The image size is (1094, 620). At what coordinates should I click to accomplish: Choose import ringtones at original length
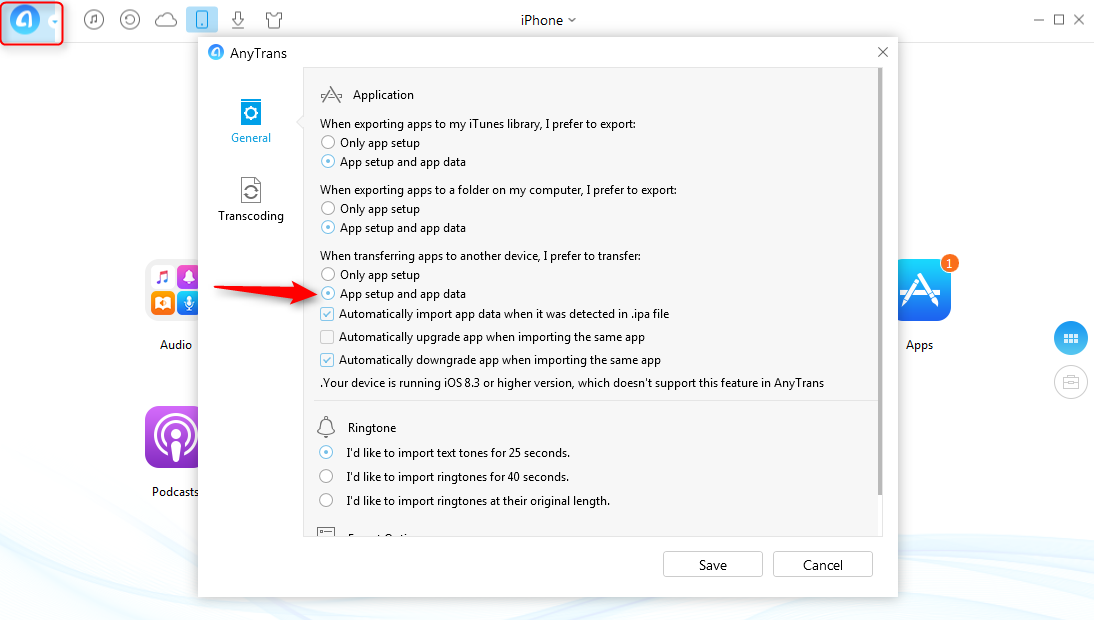click(x=326, y=500)
